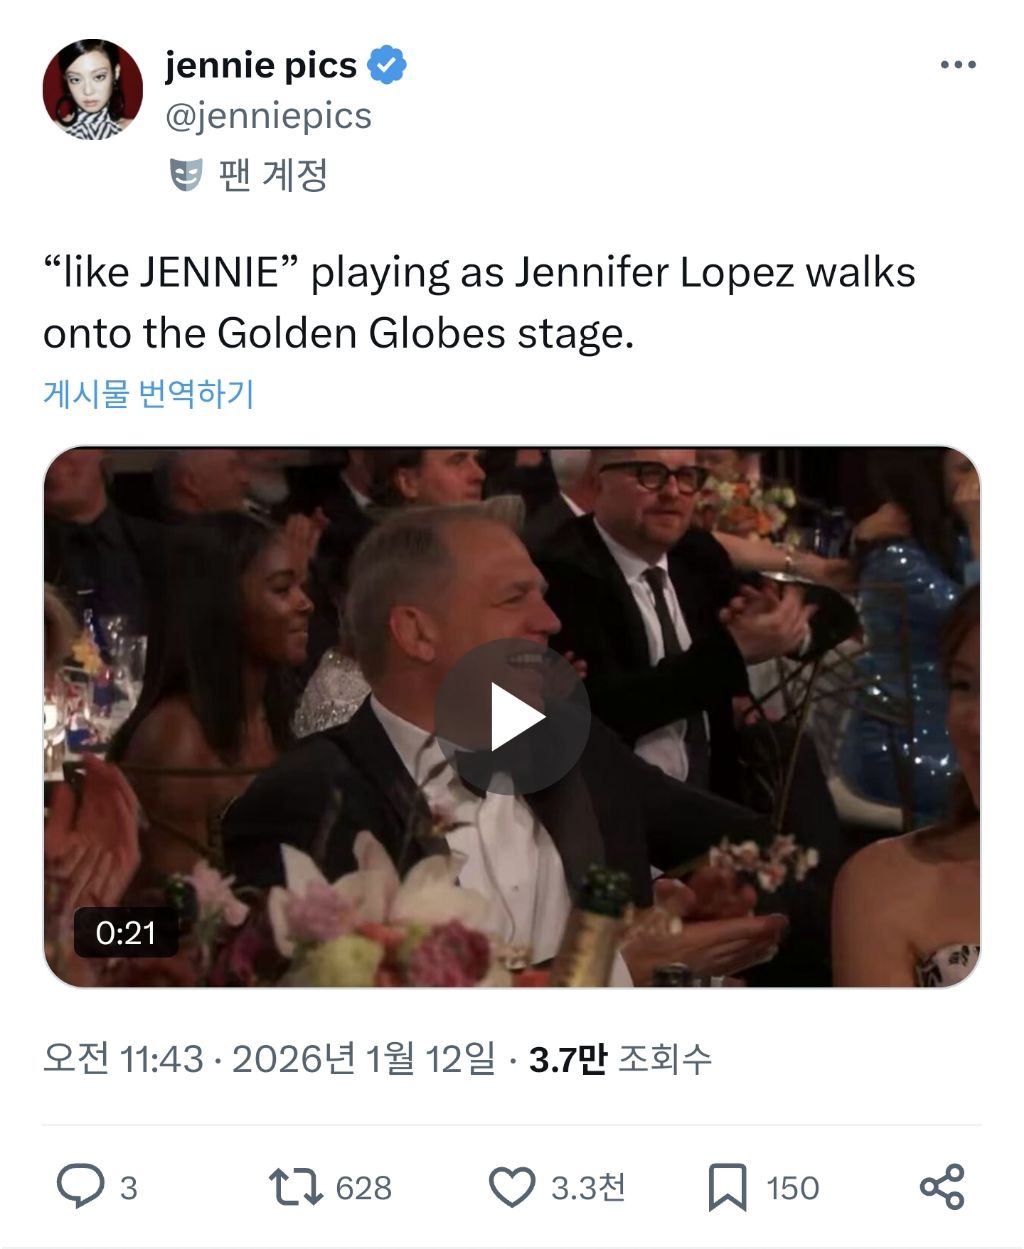The image size is (1024, 1249).
Task: Open the post timestamp 오전 11:43
Action: (123, 1058)
